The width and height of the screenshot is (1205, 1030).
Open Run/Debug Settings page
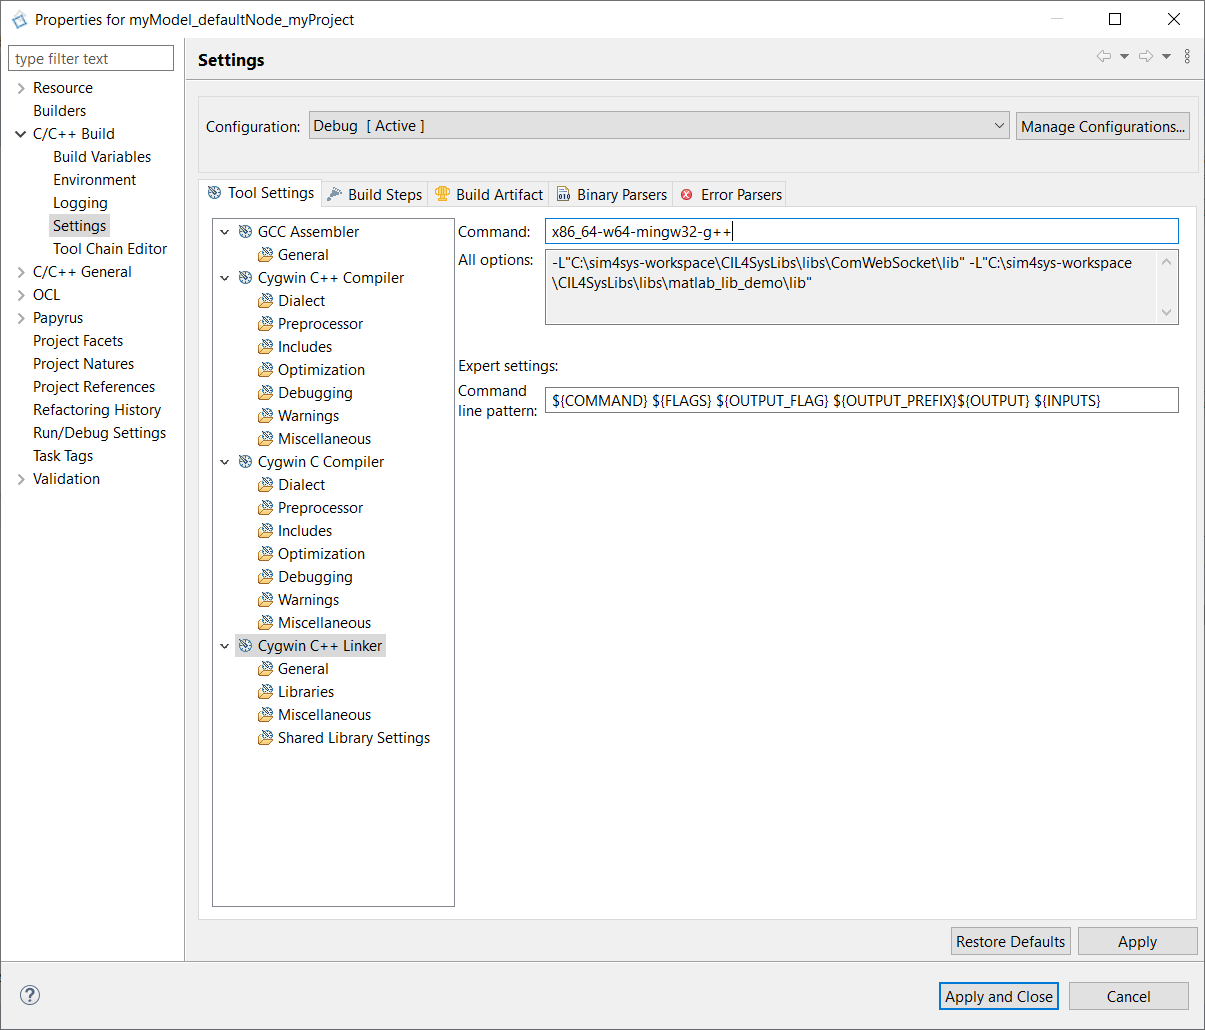pyautogui.click(x=99, y=433)
